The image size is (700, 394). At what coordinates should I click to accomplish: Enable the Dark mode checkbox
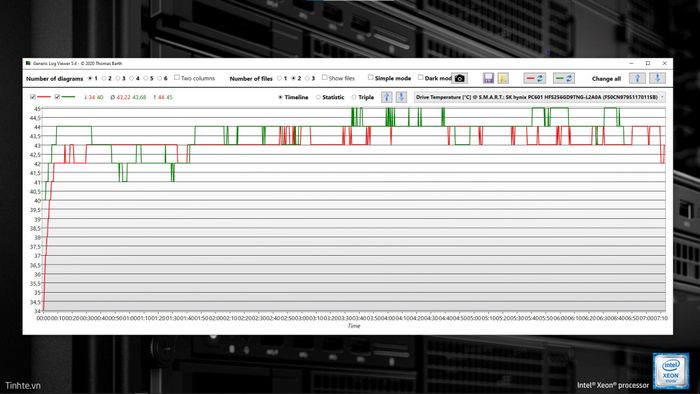tap(421, 78)
